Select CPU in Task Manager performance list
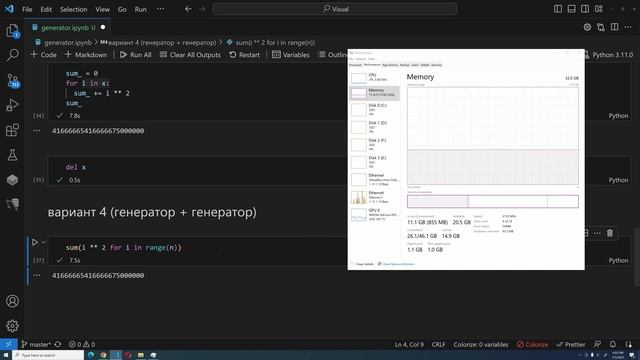 pos(375,77)
